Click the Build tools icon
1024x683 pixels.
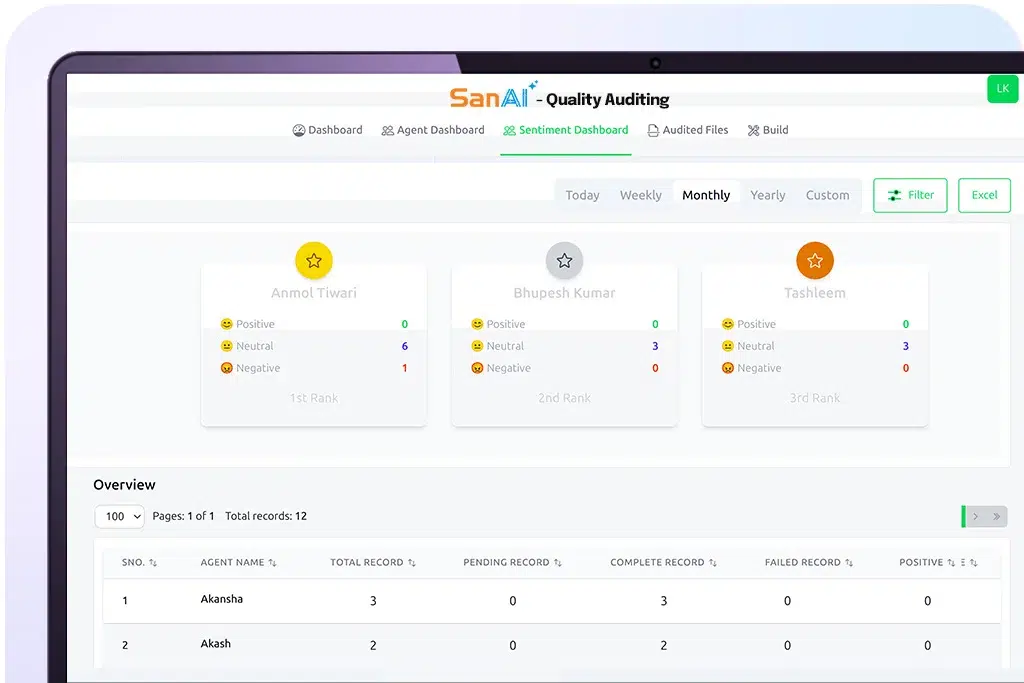coord(754,131)
